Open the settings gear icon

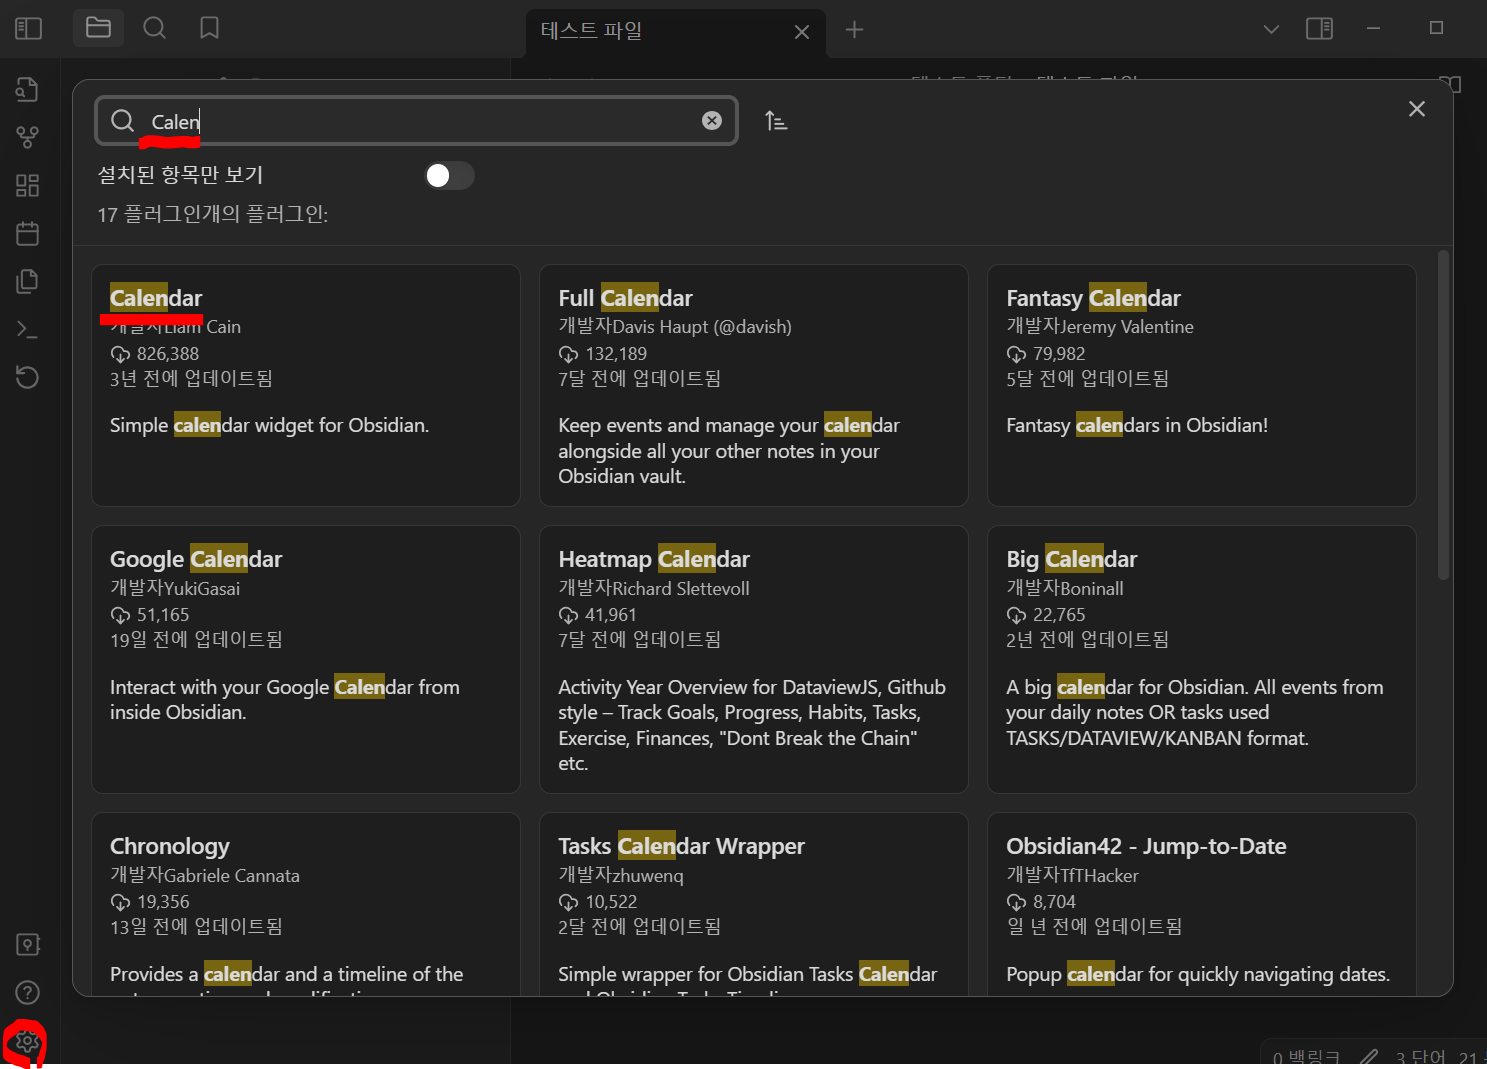click(x=27, y=1042)
